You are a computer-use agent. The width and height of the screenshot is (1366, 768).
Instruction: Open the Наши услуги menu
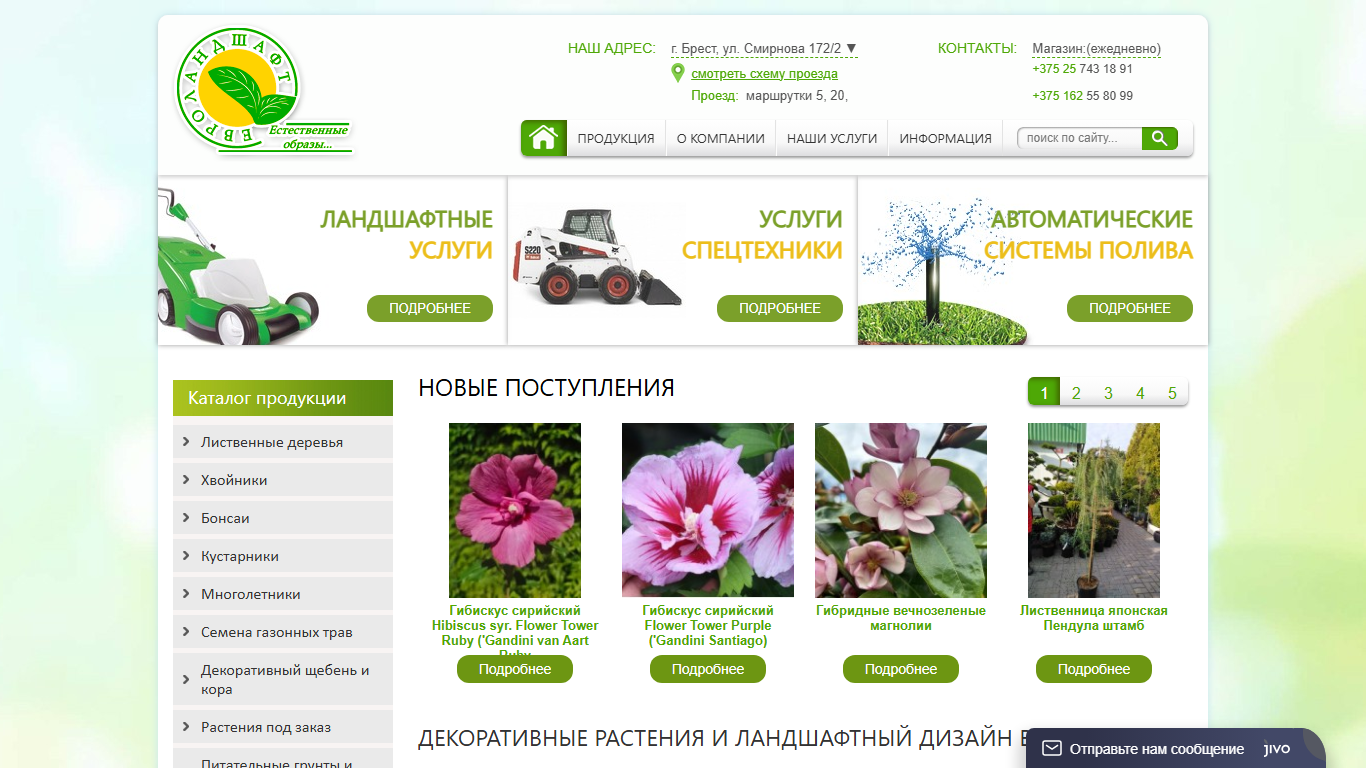tap(832, 138)
